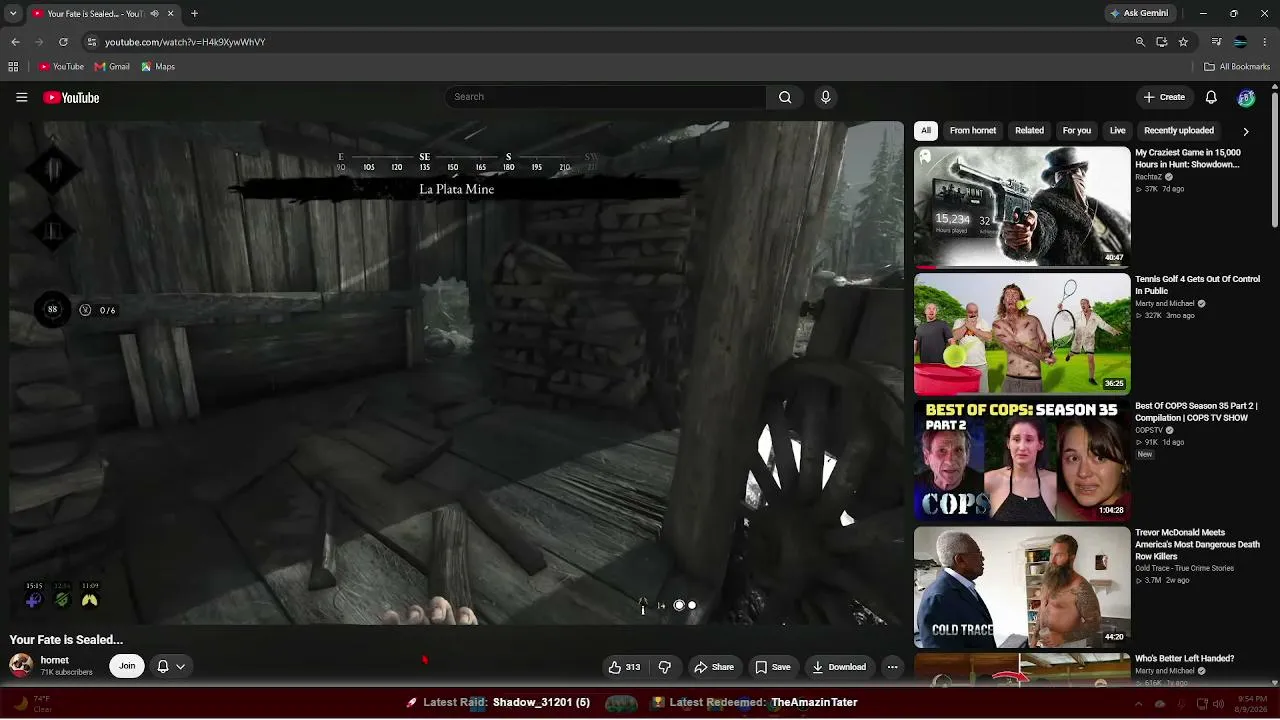Click the YouTube logo to go home
This screenshot has width=1280, height=720.
(x=71, y=97)
